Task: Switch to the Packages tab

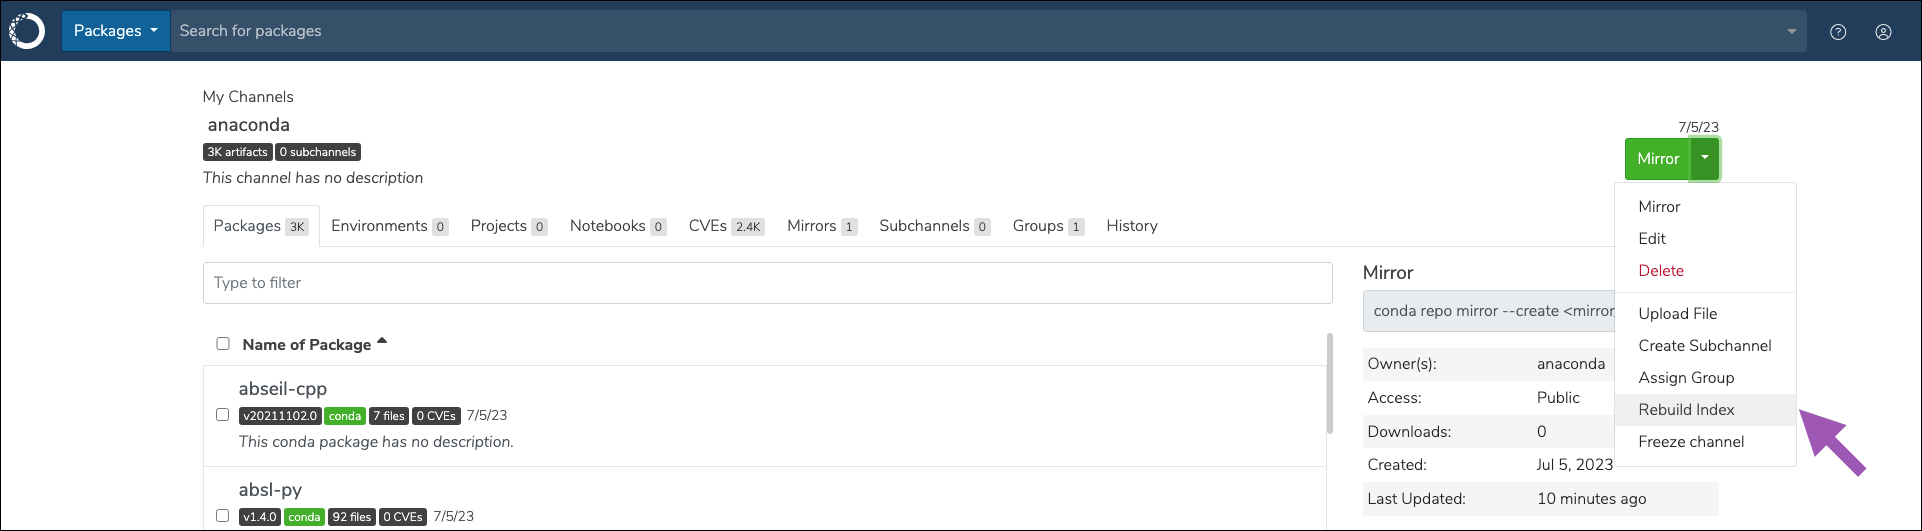Action: (261, 226)
